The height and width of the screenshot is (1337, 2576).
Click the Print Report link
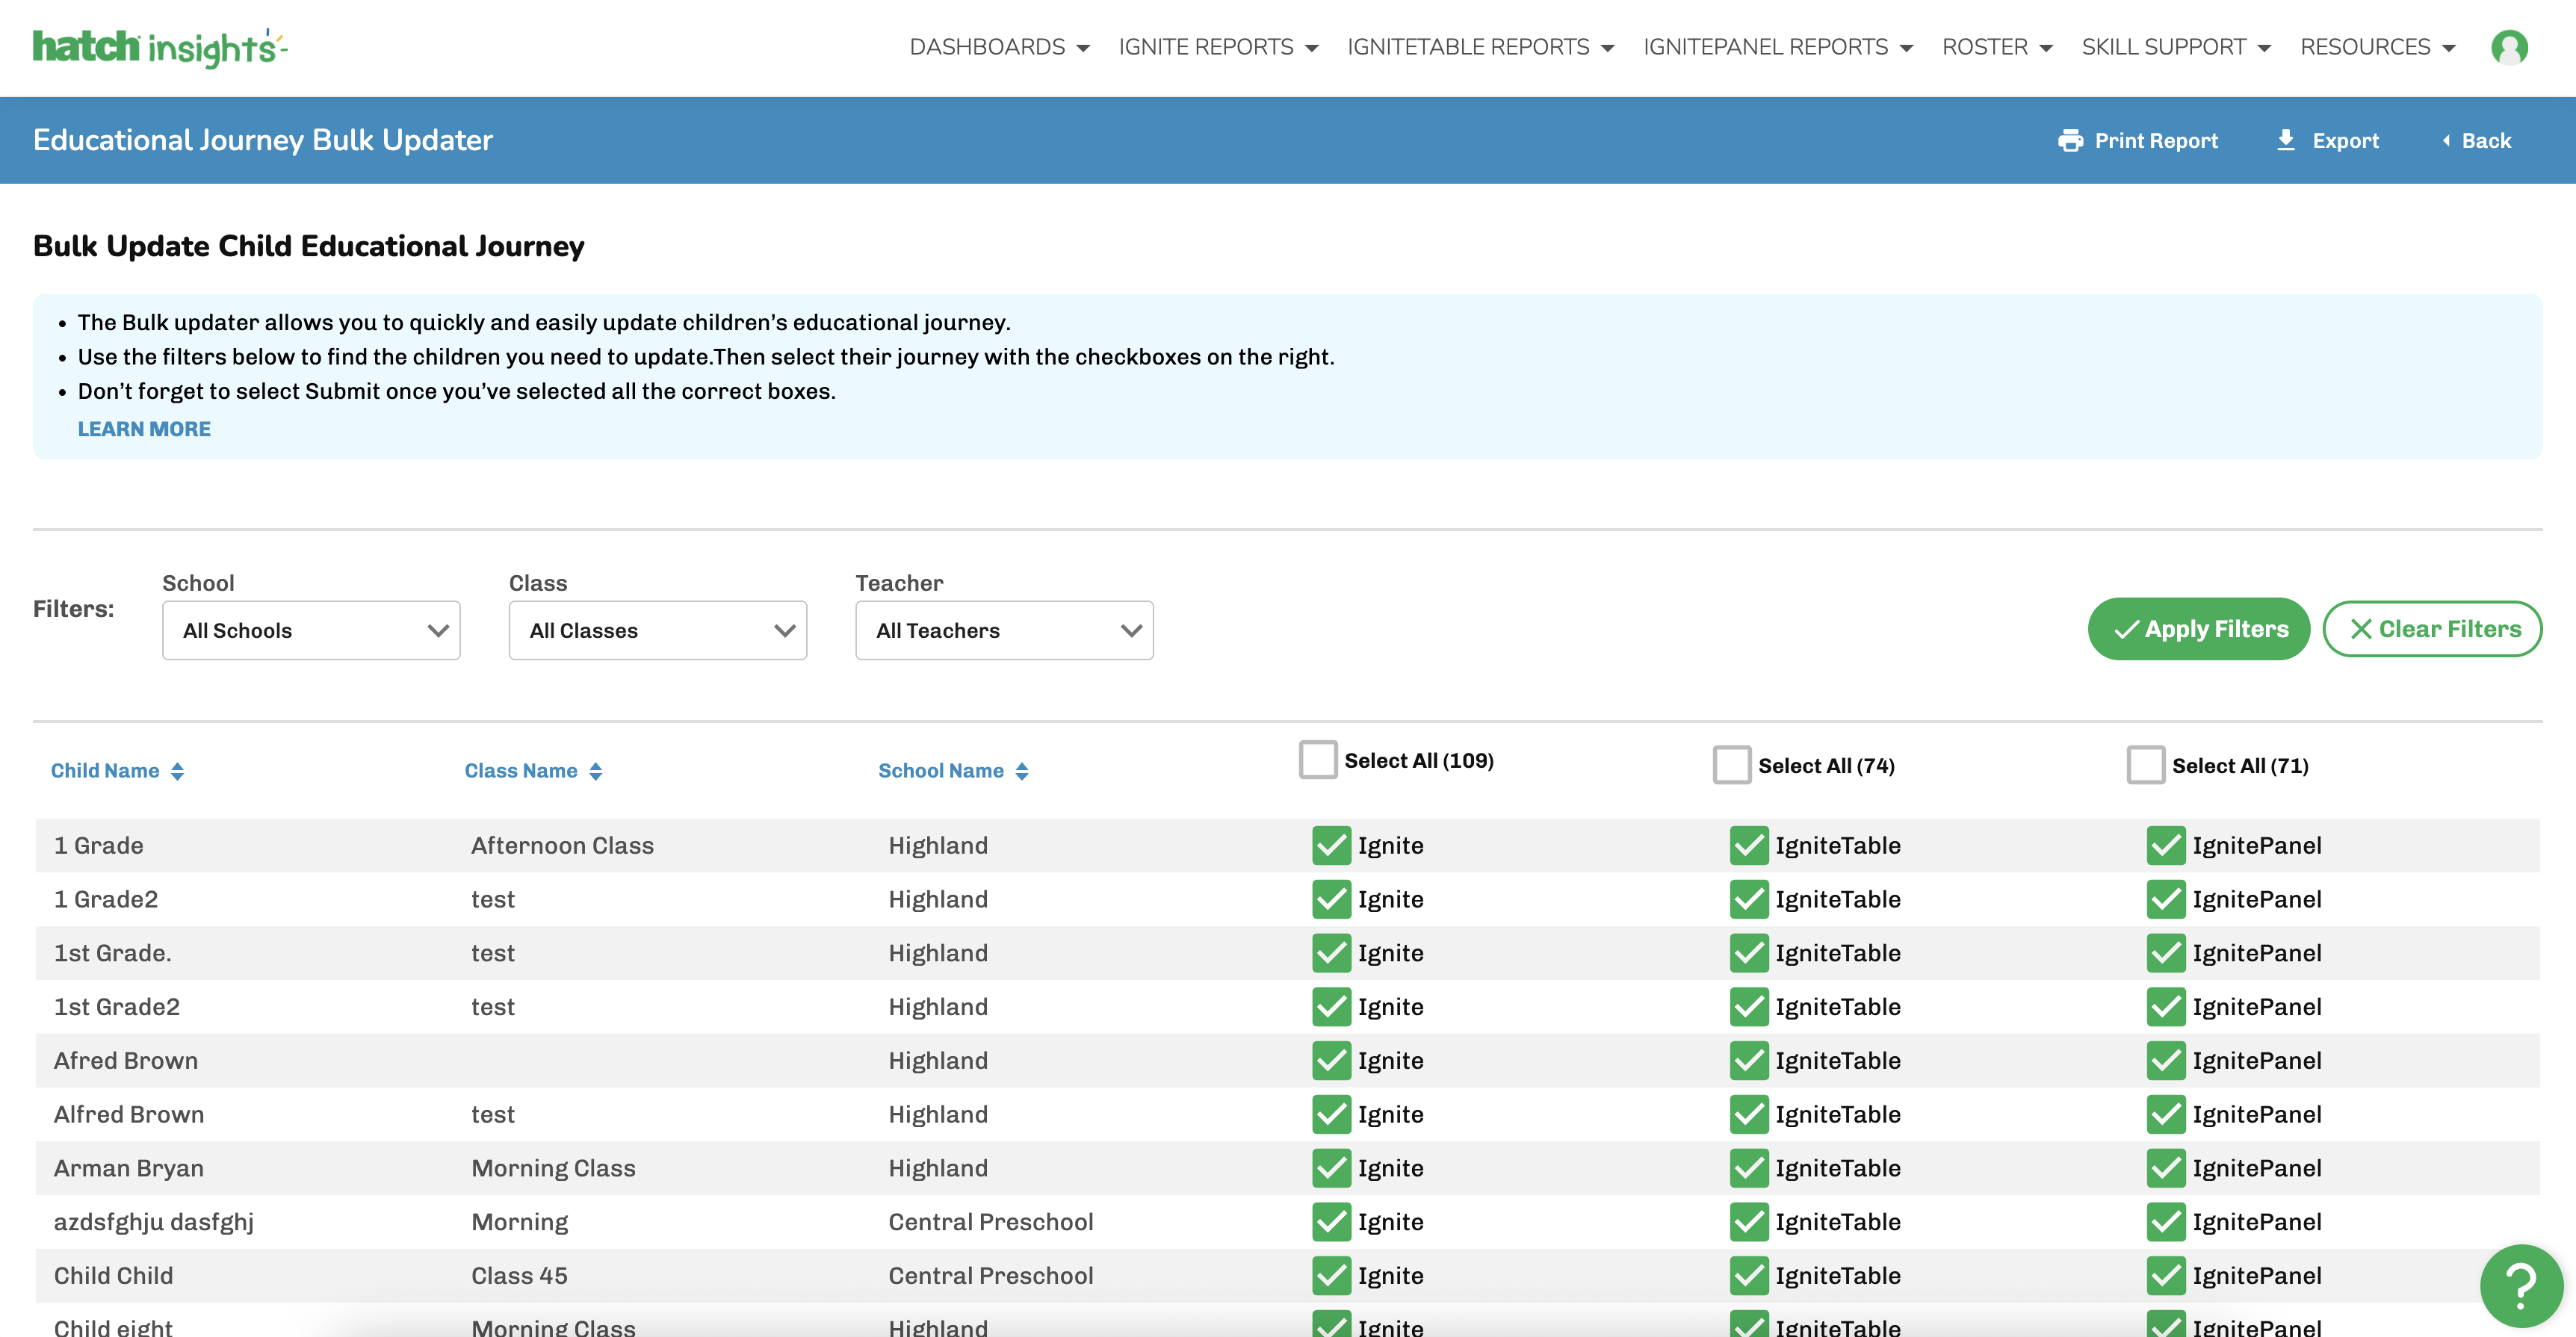(2138, 141)
